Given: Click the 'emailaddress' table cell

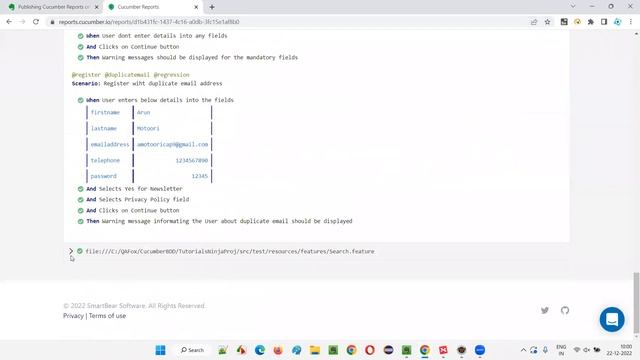Looking at the screenshot, I should tap(110, 144).
